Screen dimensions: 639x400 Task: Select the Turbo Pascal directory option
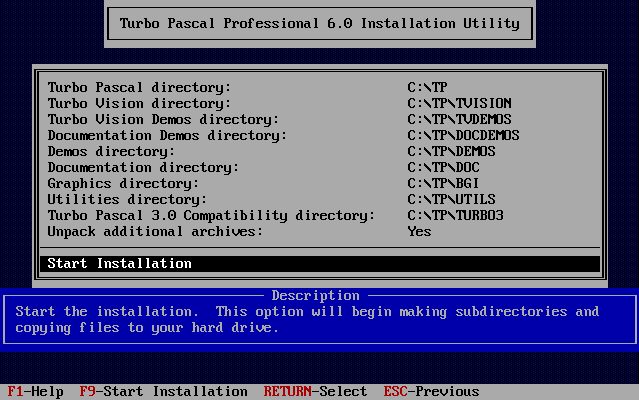tap(139, 87)
